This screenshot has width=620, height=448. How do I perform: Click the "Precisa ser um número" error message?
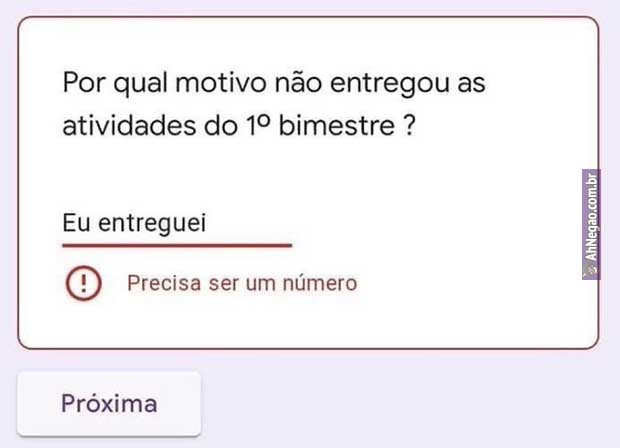(x=242, y=283)
